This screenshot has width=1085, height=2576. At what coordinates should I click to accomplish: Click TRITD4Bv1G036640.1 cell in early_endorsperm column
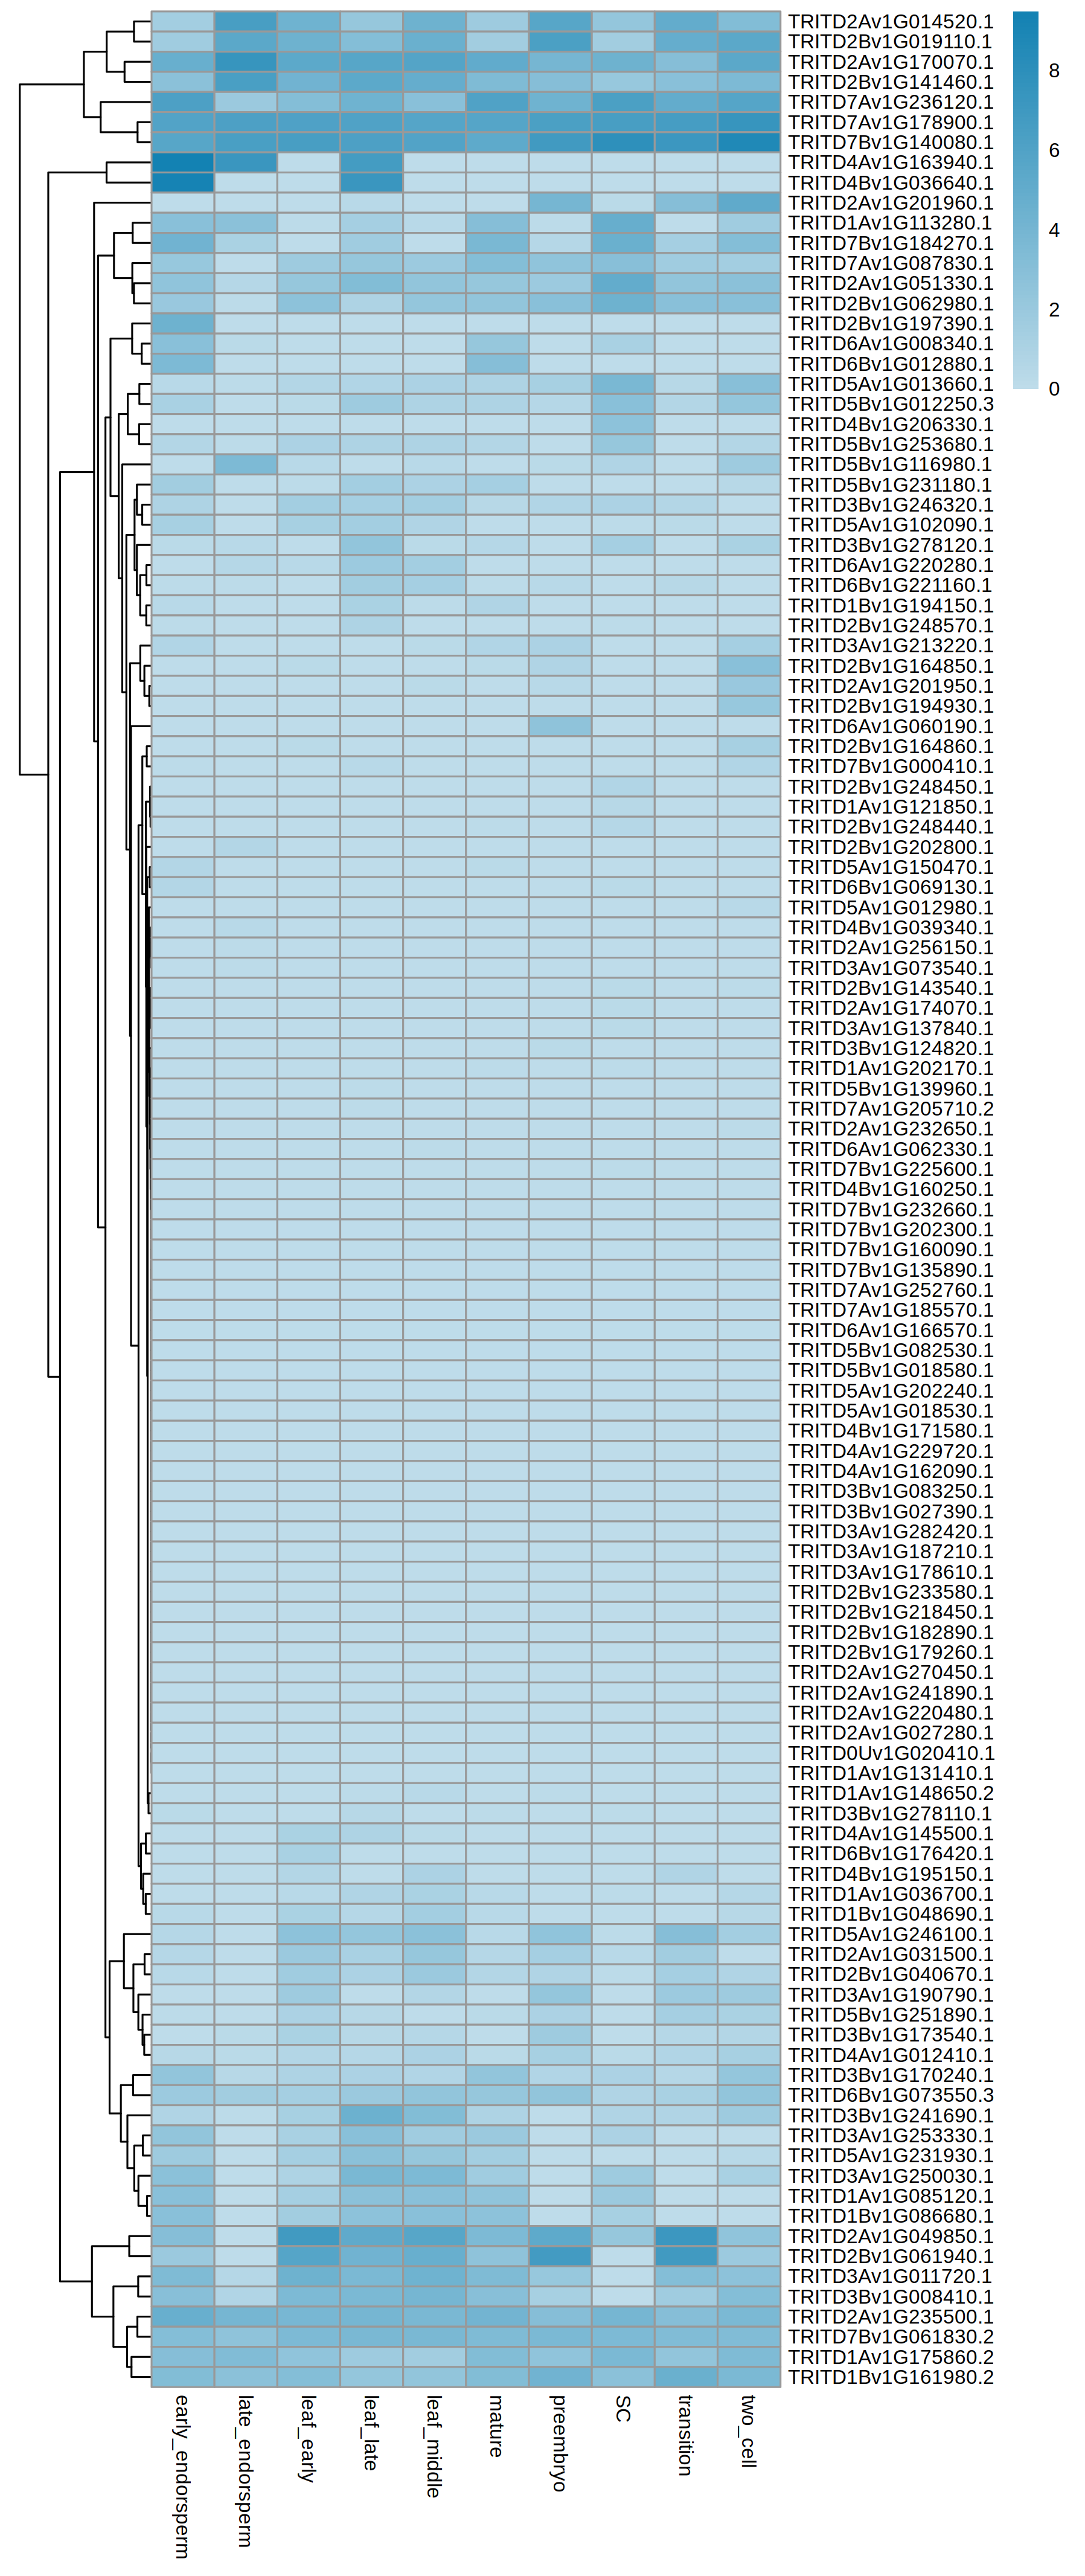(x=182, y=183)
